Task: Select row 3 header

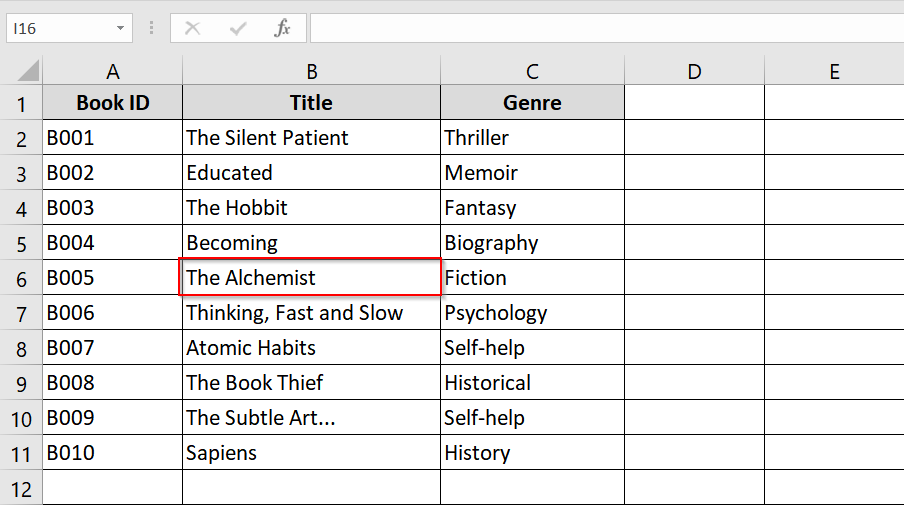Action: pyautogui.click(x=21, y=173)
